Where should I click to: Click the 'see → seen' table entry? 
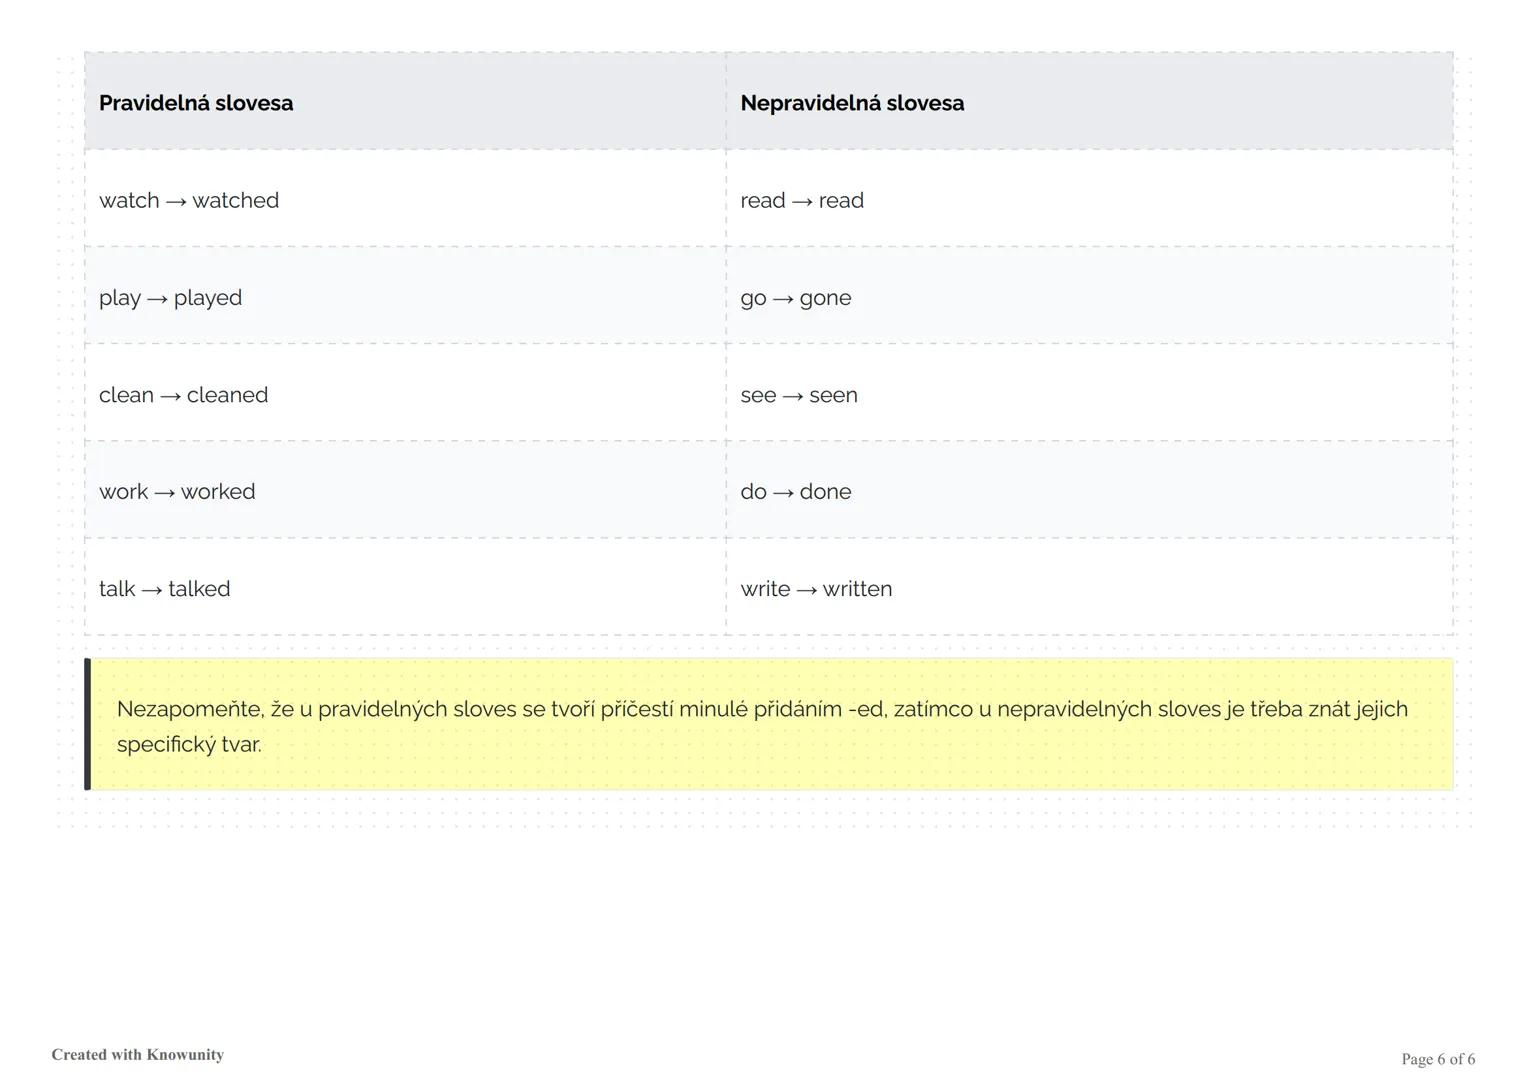(799, 395)
